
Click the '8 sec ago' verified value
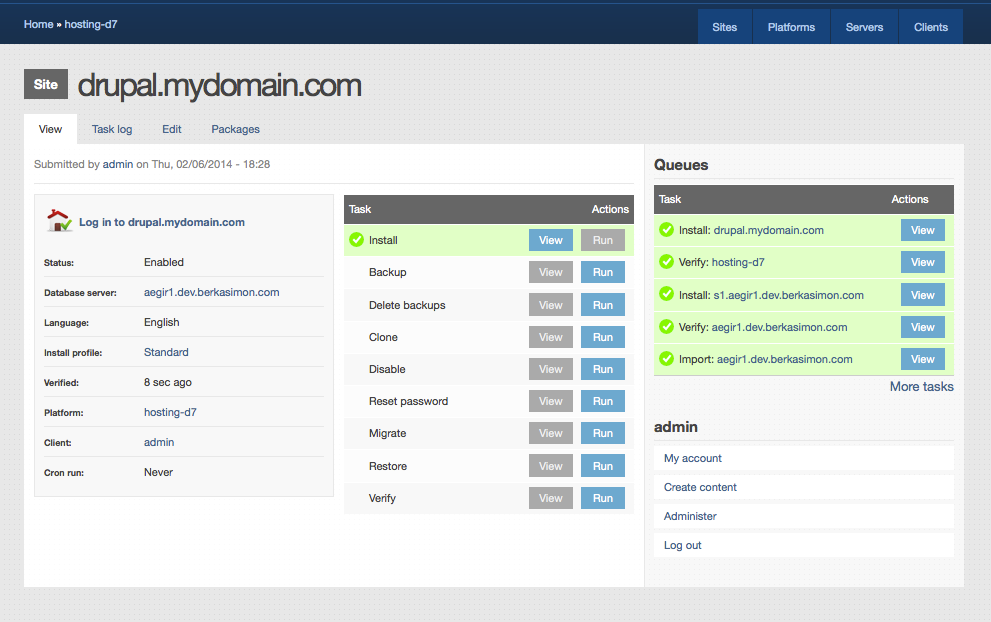pyautogui.click(x=167, y=382)
